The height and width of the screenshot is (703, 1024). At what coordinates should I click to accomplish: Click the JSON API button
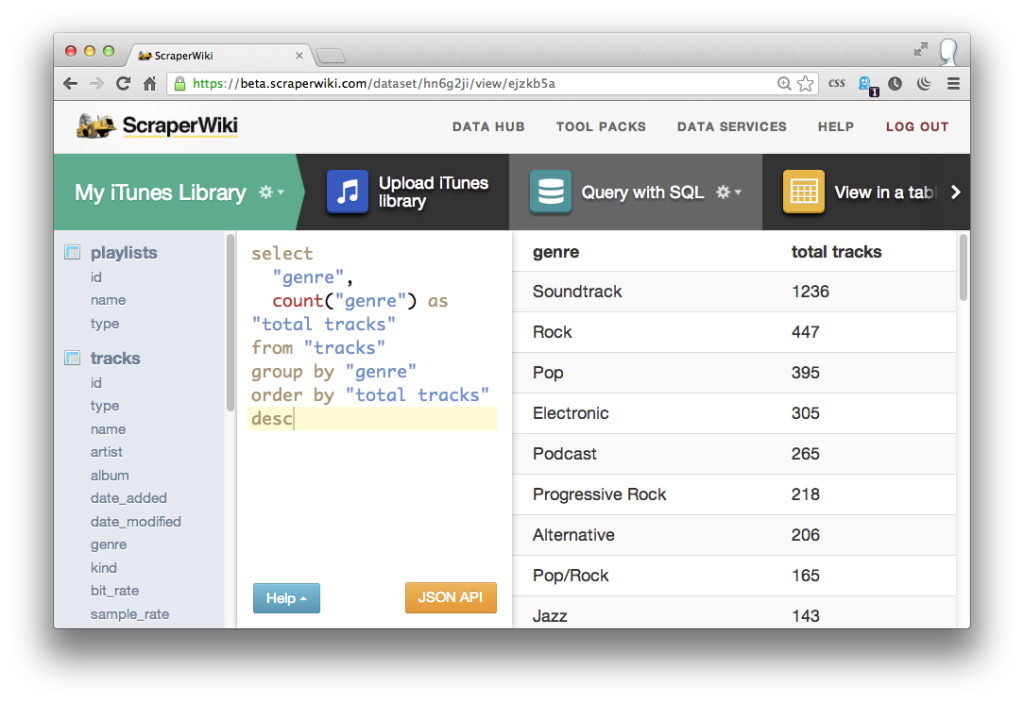point(450,597)
